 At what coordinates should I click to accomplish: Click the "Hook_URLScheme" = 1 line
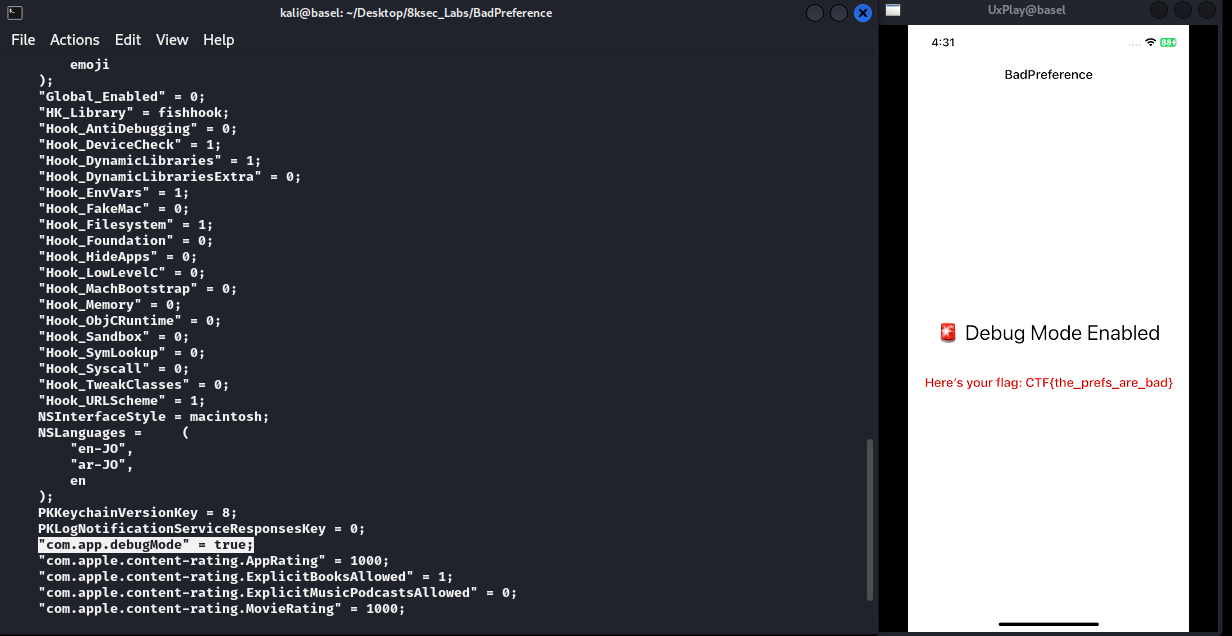pos(121,401)
